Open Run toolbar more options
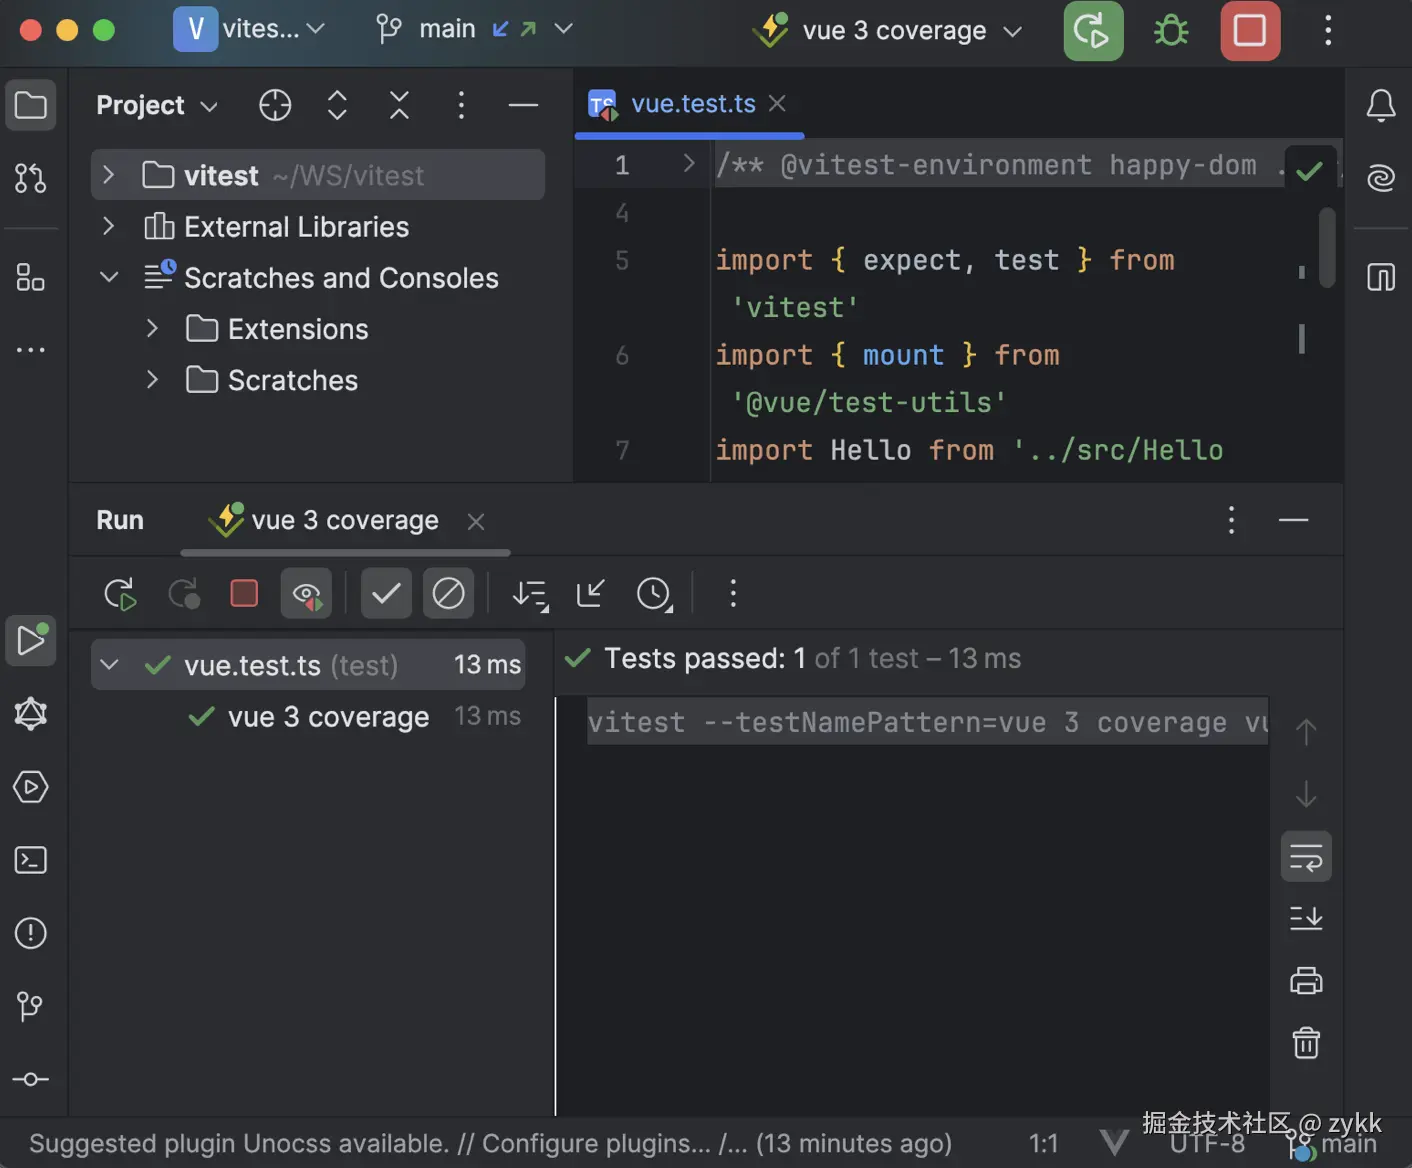The image size is (1412, 1168). coord(733,594)
